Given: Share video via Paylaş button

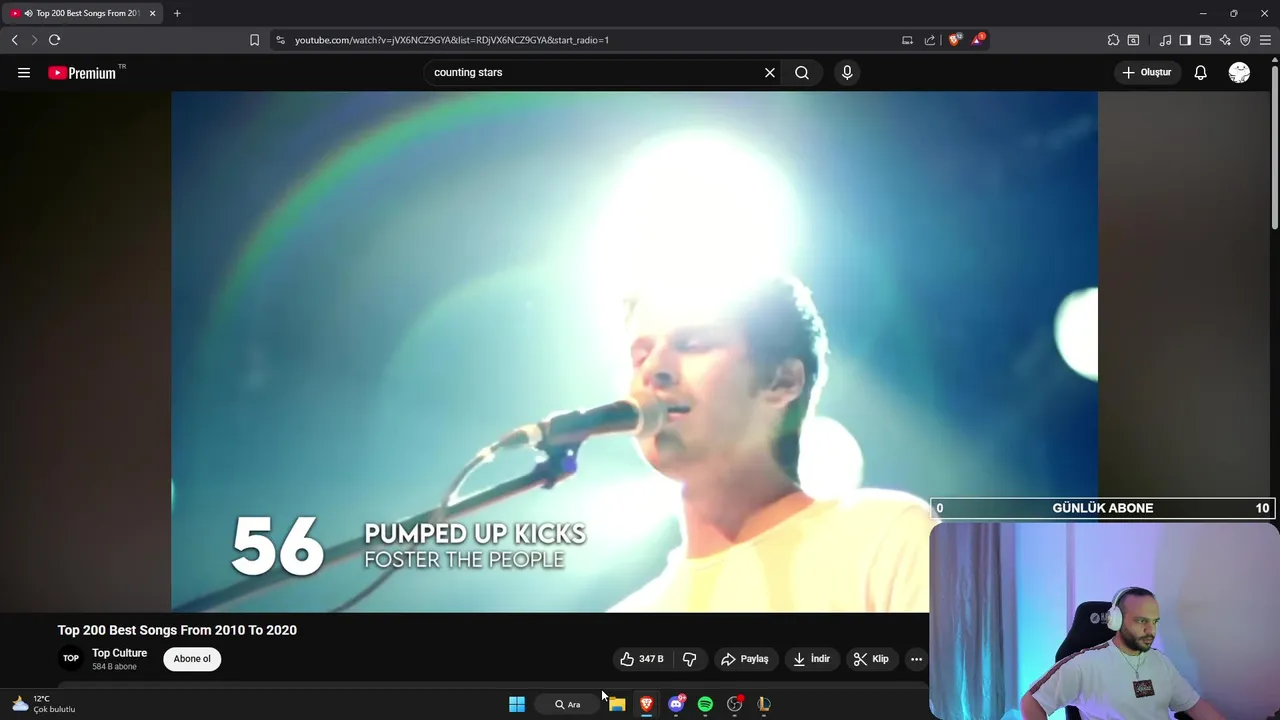Looking at the screenshot, I should pos(745,659).
